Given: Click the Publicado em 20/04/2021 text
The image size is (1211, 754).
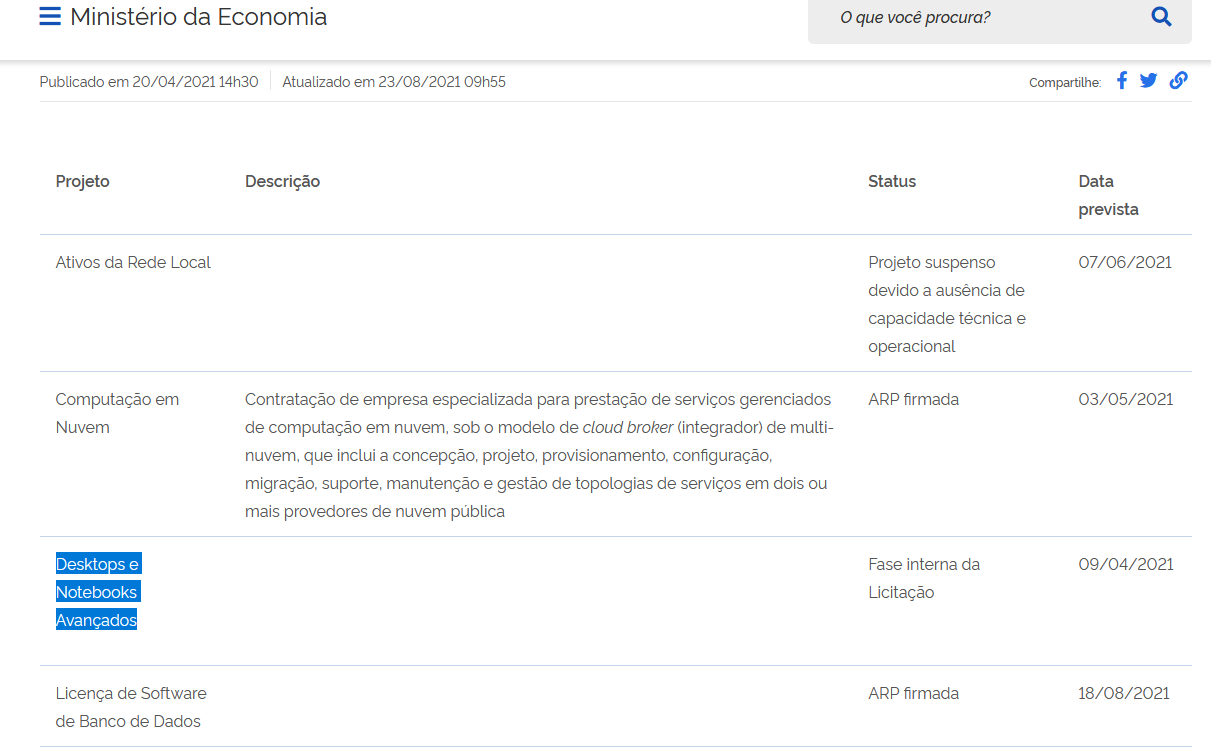Looking at the screenshot, I should pyautogui.click(x=148, y=82).
